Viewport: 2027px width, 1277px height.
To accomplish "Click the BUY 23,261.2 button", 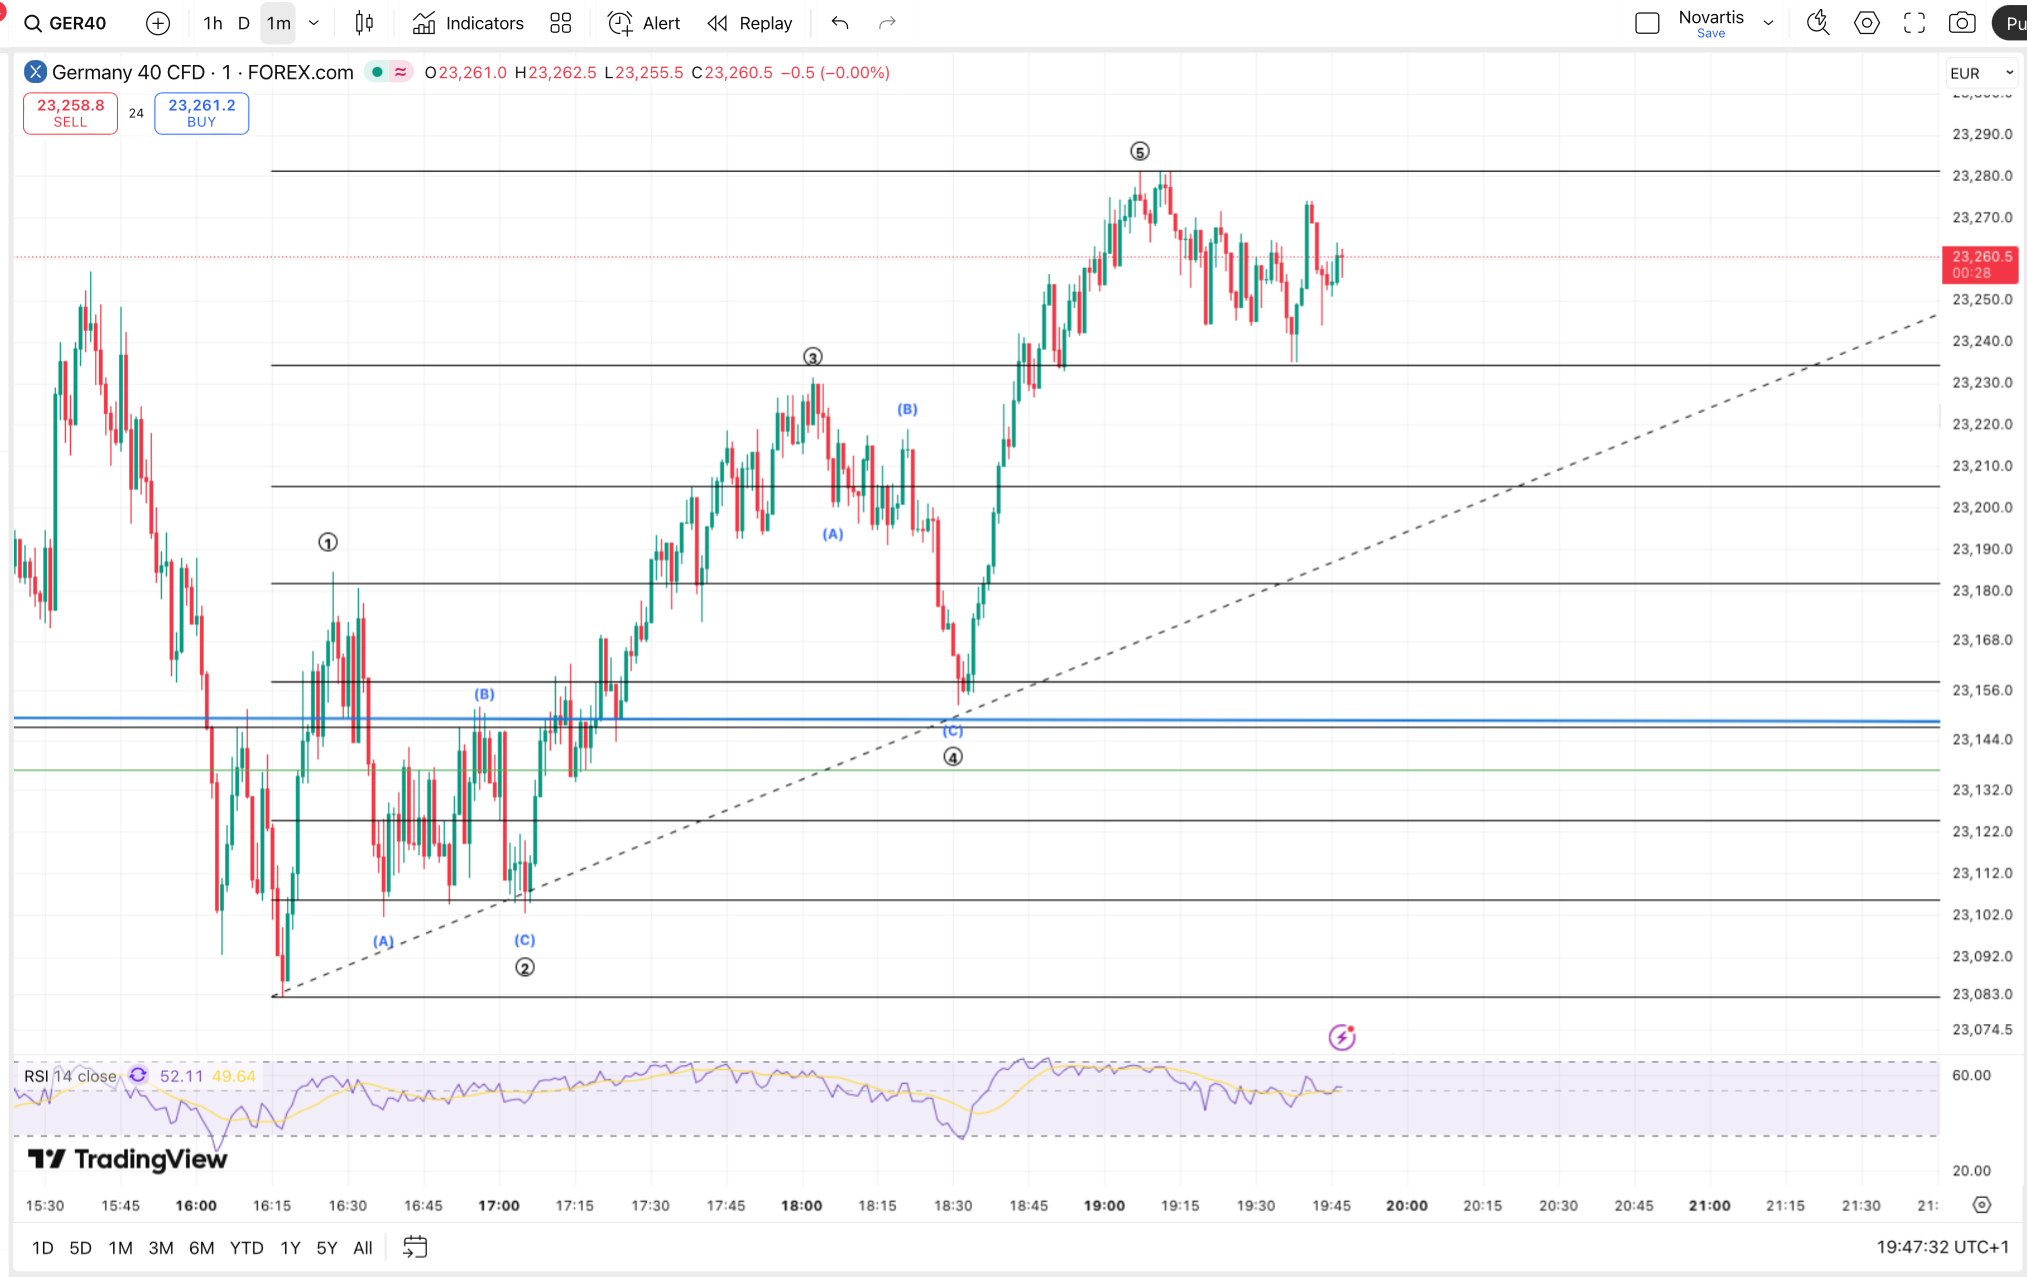I will [x=201, y=112].
